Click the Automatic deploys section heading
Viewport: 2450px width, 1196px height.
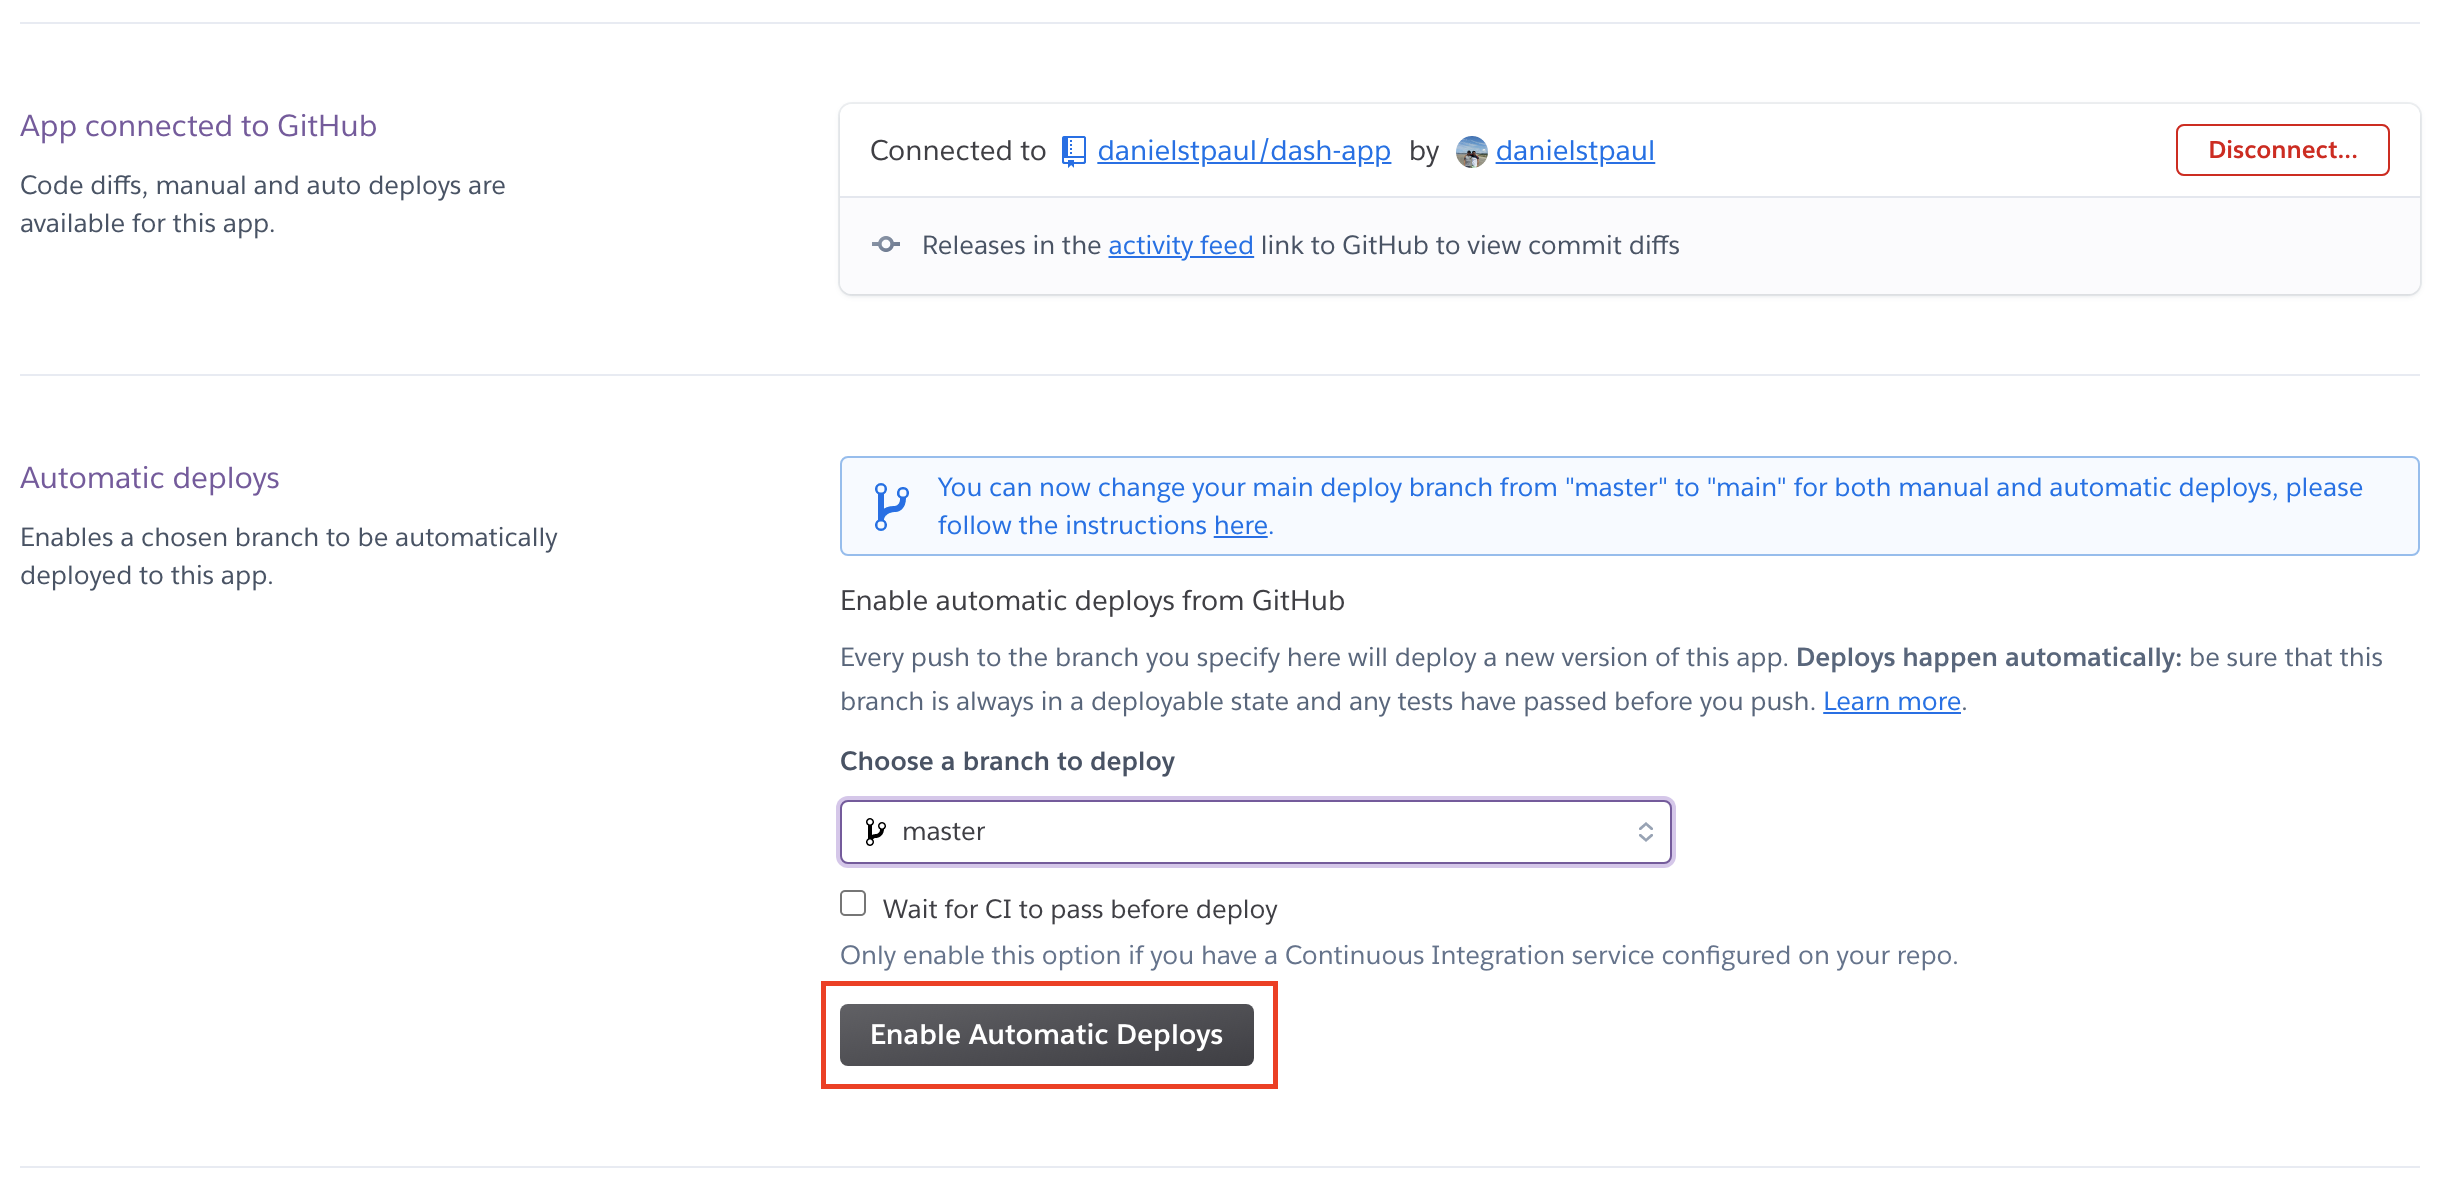point(150,478)
